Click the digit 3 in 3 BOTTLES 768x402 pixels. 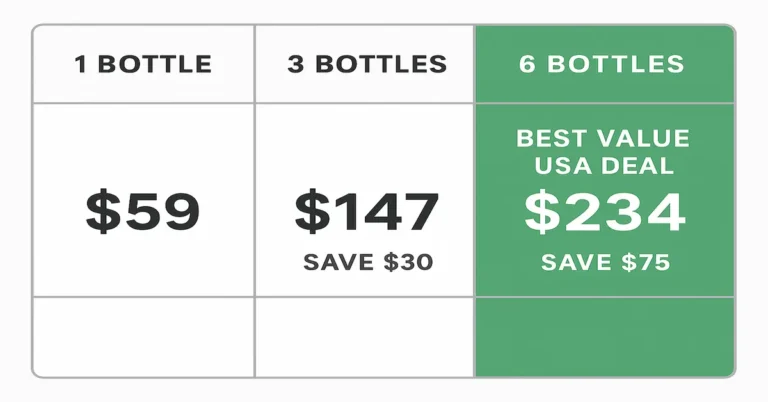[x=295, y=65]
